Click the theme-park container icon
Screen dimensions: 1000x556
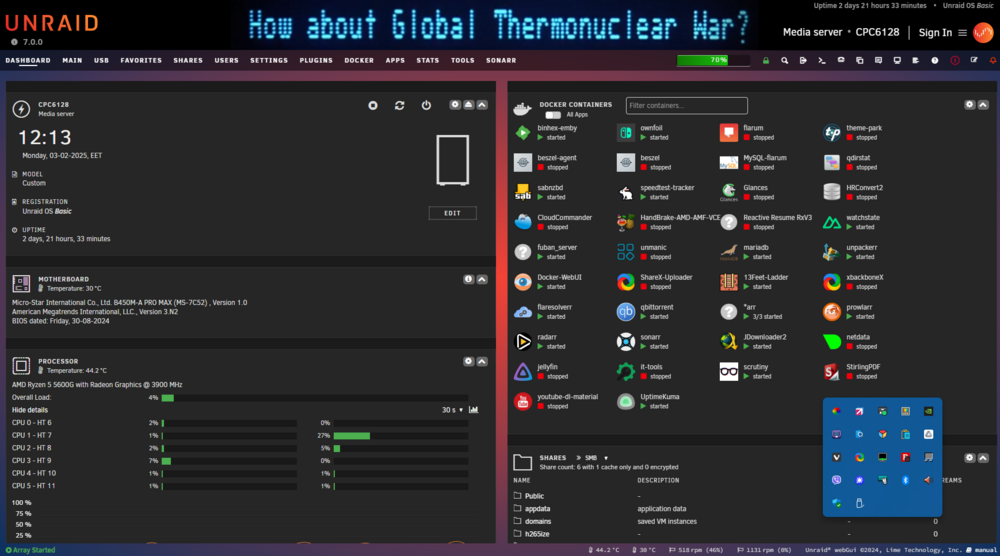(832, 133)
